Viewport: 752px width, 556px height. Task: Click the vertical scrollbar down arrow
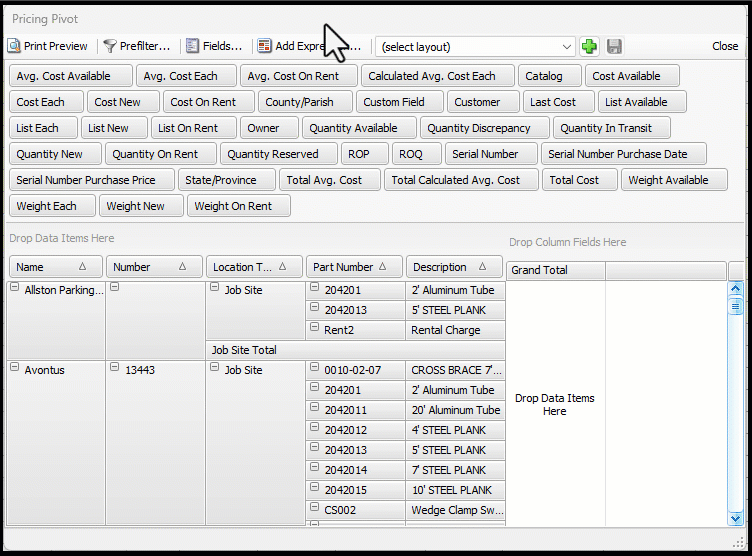coord(736,517)
